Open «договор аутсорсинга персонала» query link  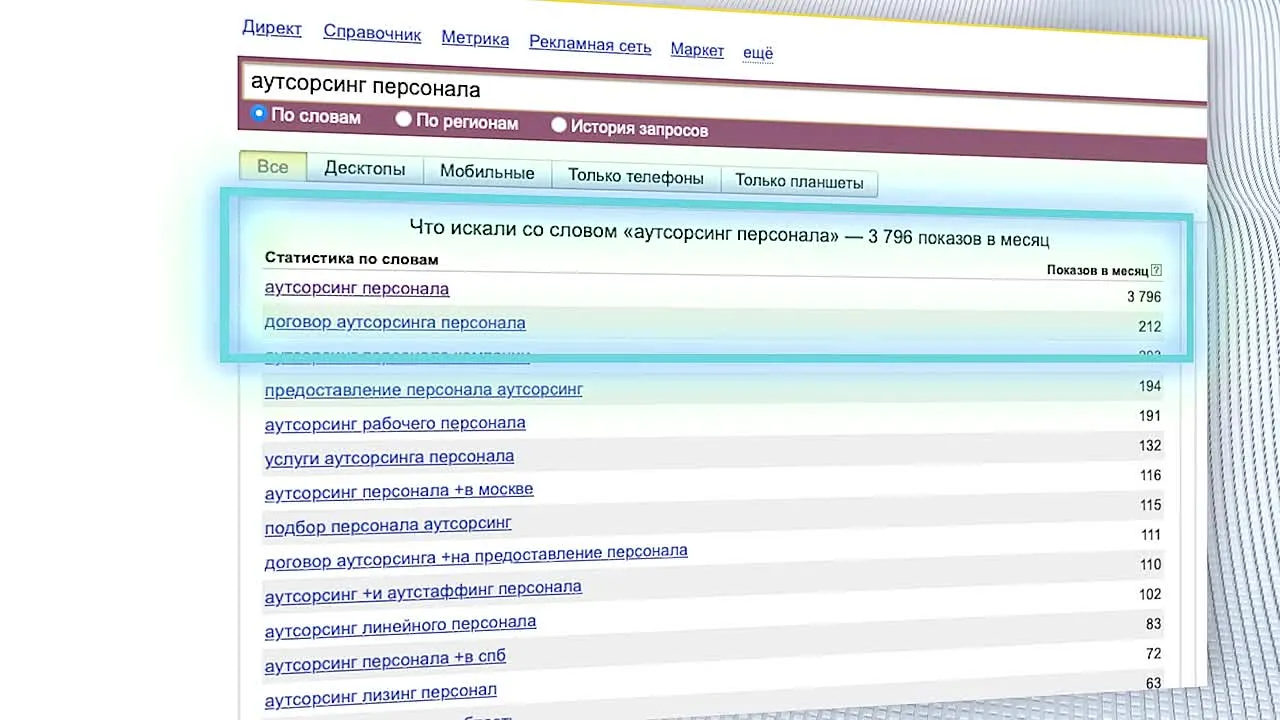(x=394, y=322)
